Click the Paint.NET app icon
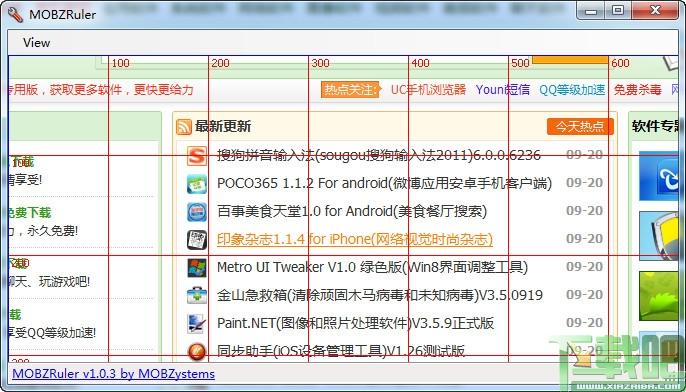Image resolution: width=686 pixels, height=392 pixels. [196, 324]
